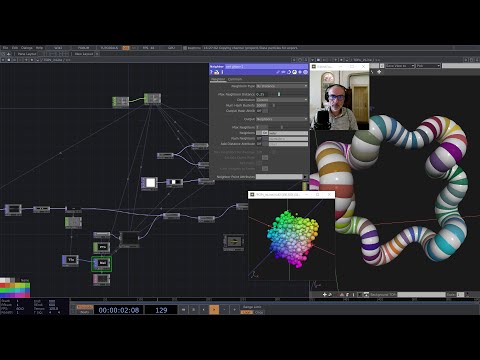The width and height of the screenshot is (480, 360).
Task: Select the green-highlighted node in network editor
Action: point(102,263)
